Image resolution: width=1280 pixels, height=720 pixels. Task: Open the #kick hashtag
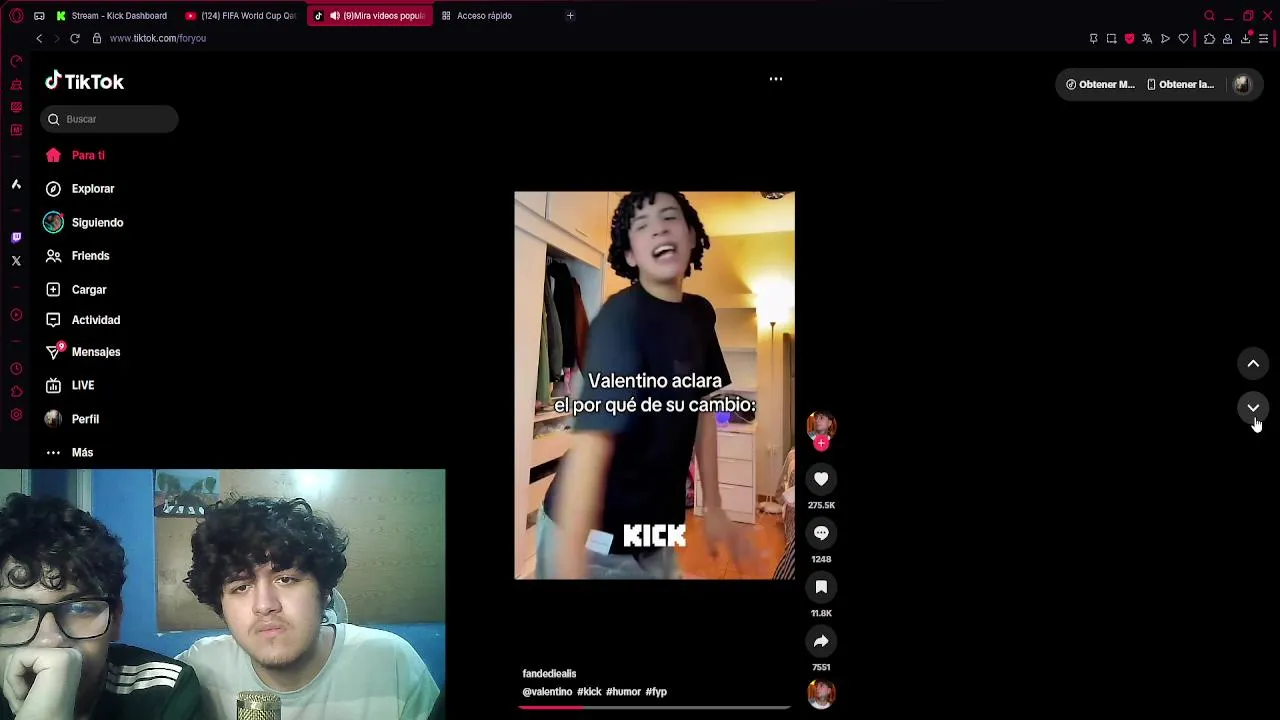(589, 692)
